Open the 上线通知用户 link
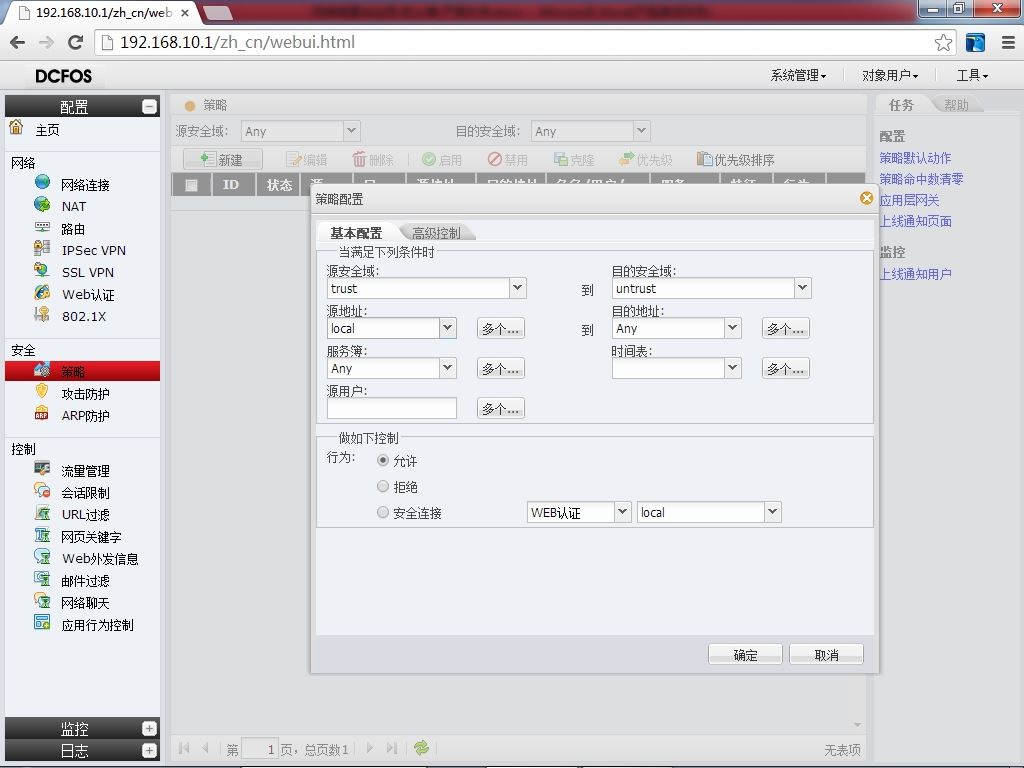Viewport: 1024px width, 768px height. tap(915, 274)
